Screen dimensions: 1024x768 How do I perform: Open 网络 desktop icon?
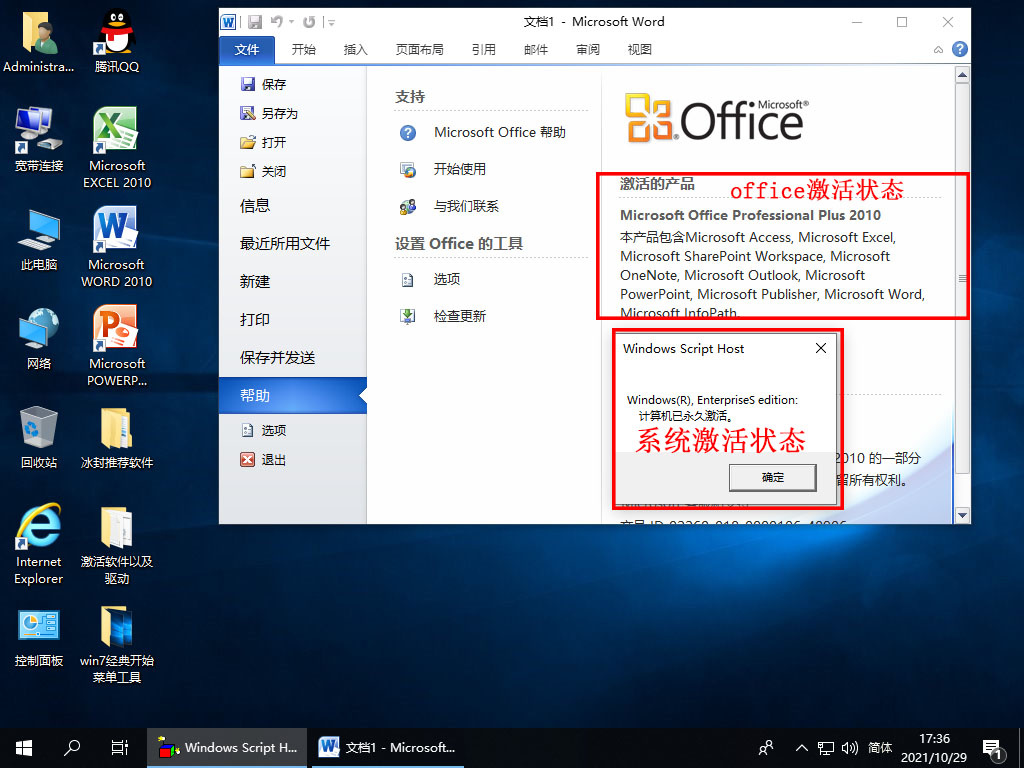pos(39,338)
